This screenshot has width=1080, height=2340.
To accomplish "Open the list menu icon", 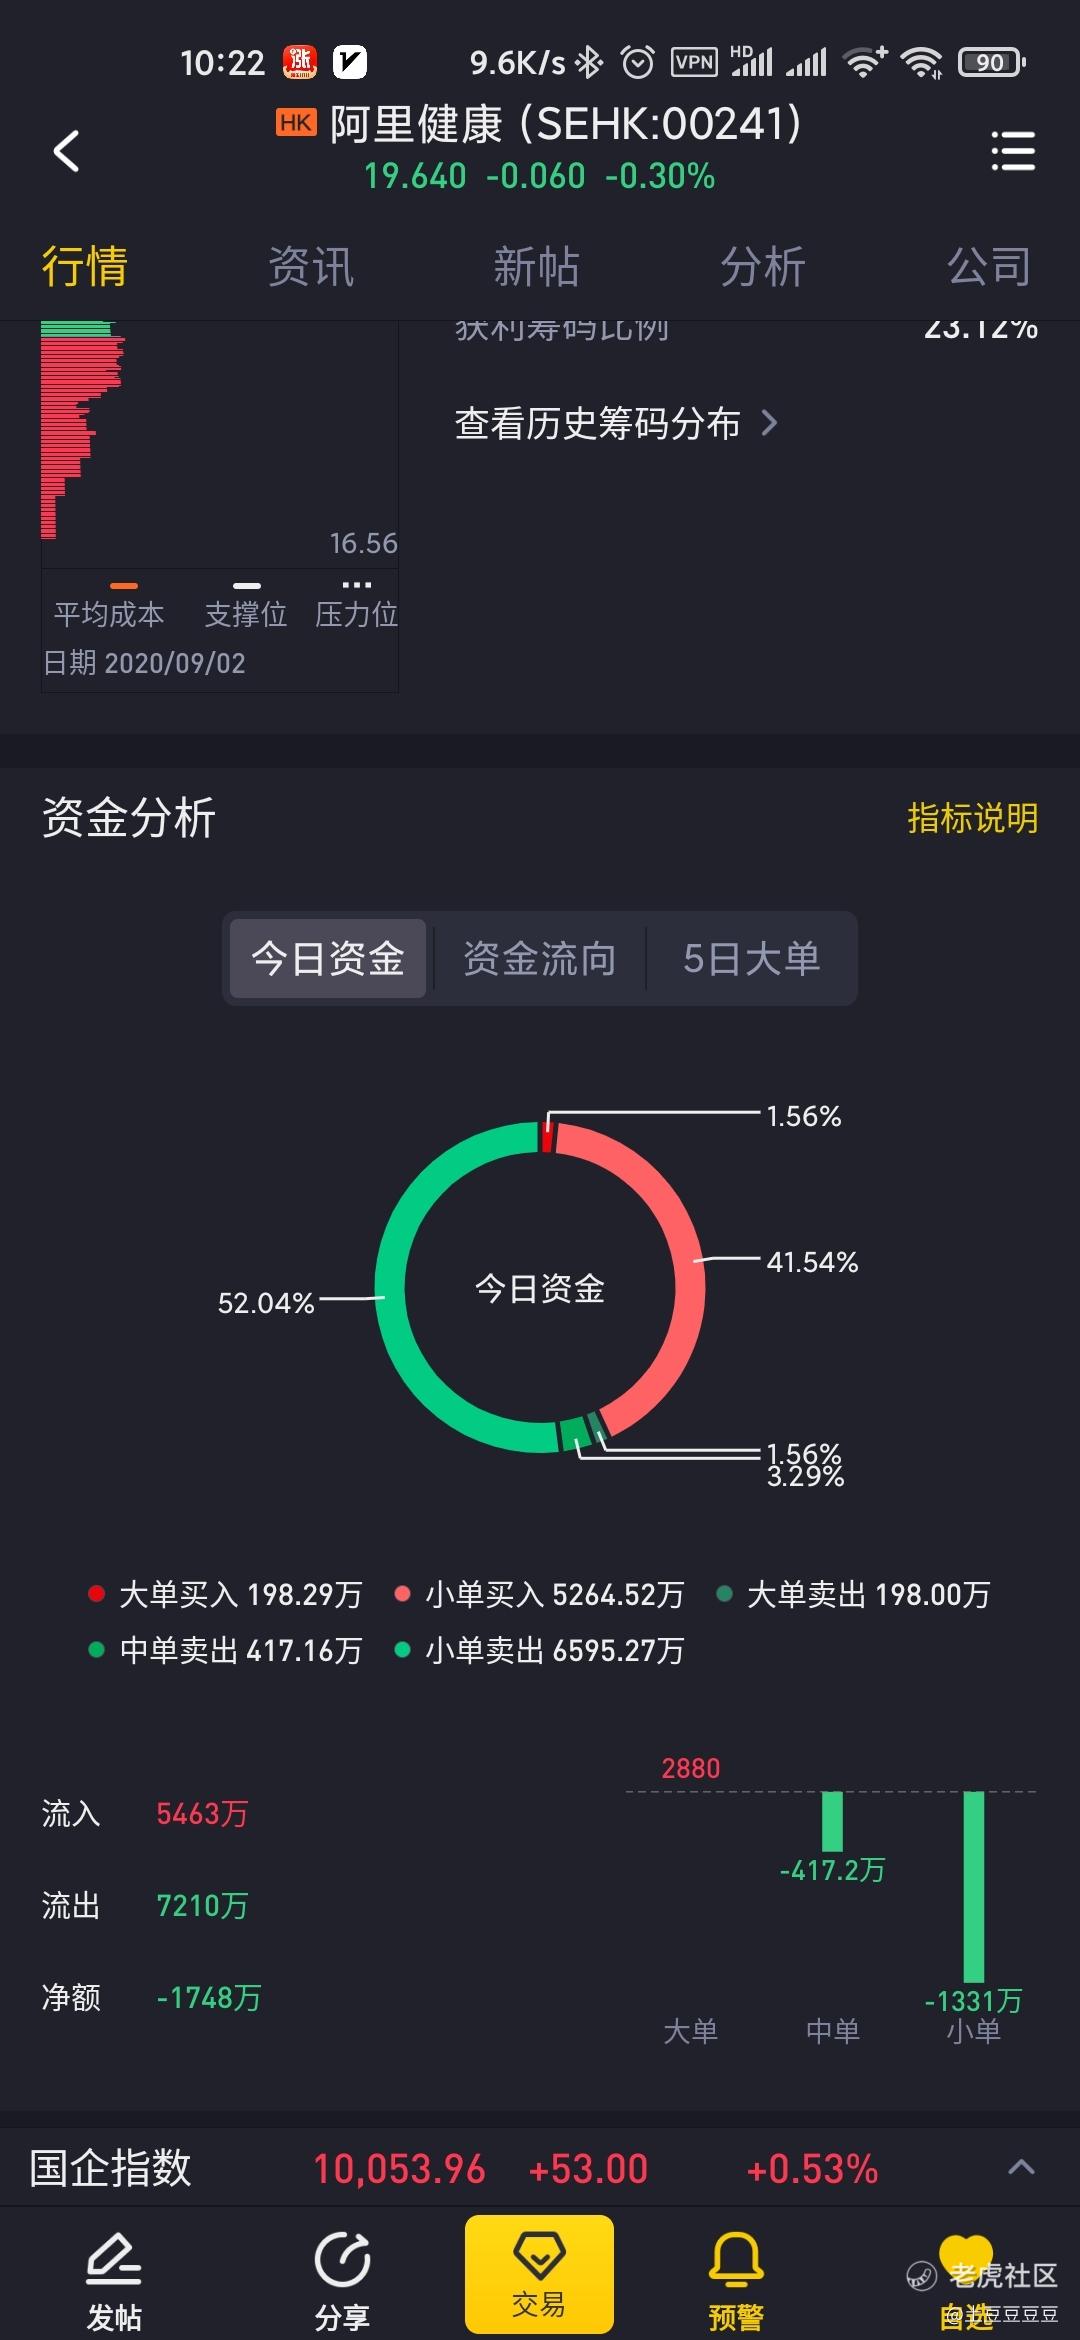I will point(1013,151).
